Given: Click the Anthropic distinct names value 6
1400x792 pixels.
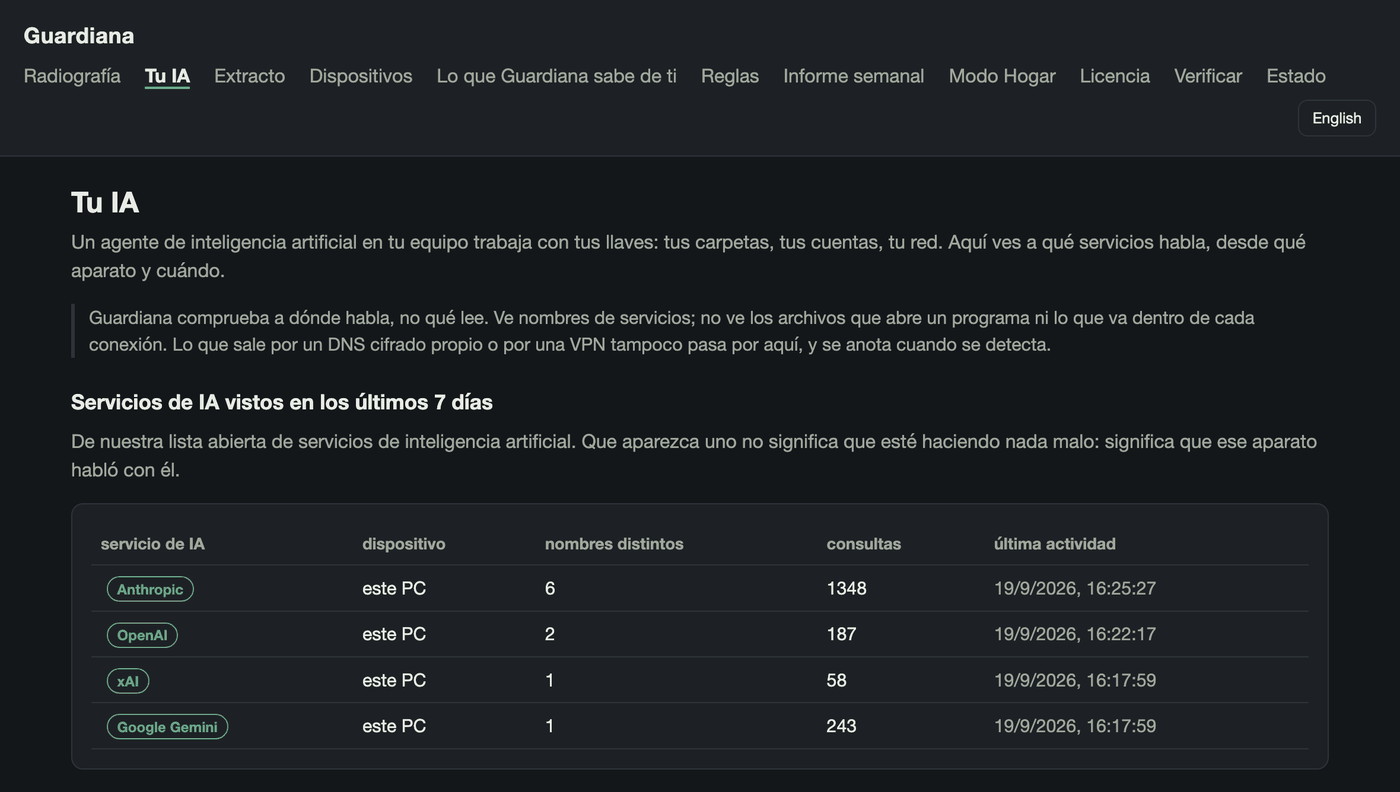Looking at the screenshot, I should click(x=550, y=588).
